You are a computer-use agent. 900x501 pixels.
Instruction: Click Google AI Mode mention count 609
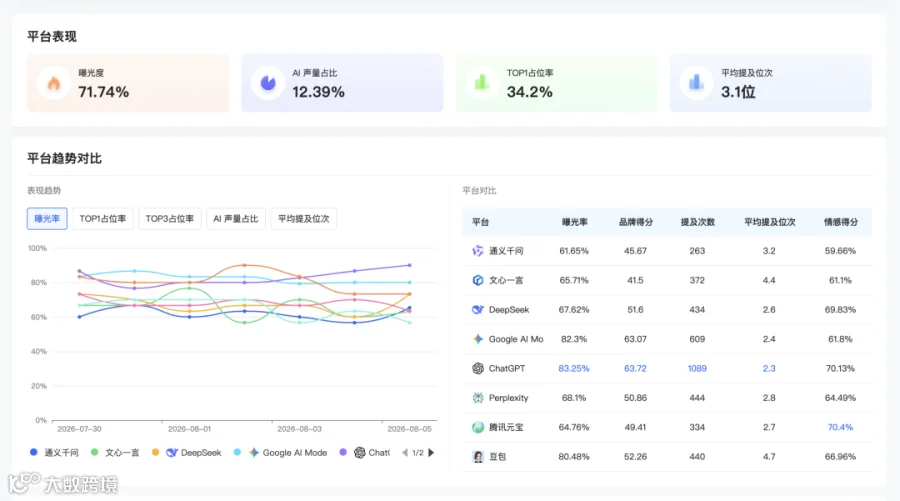tap(697, 339)
